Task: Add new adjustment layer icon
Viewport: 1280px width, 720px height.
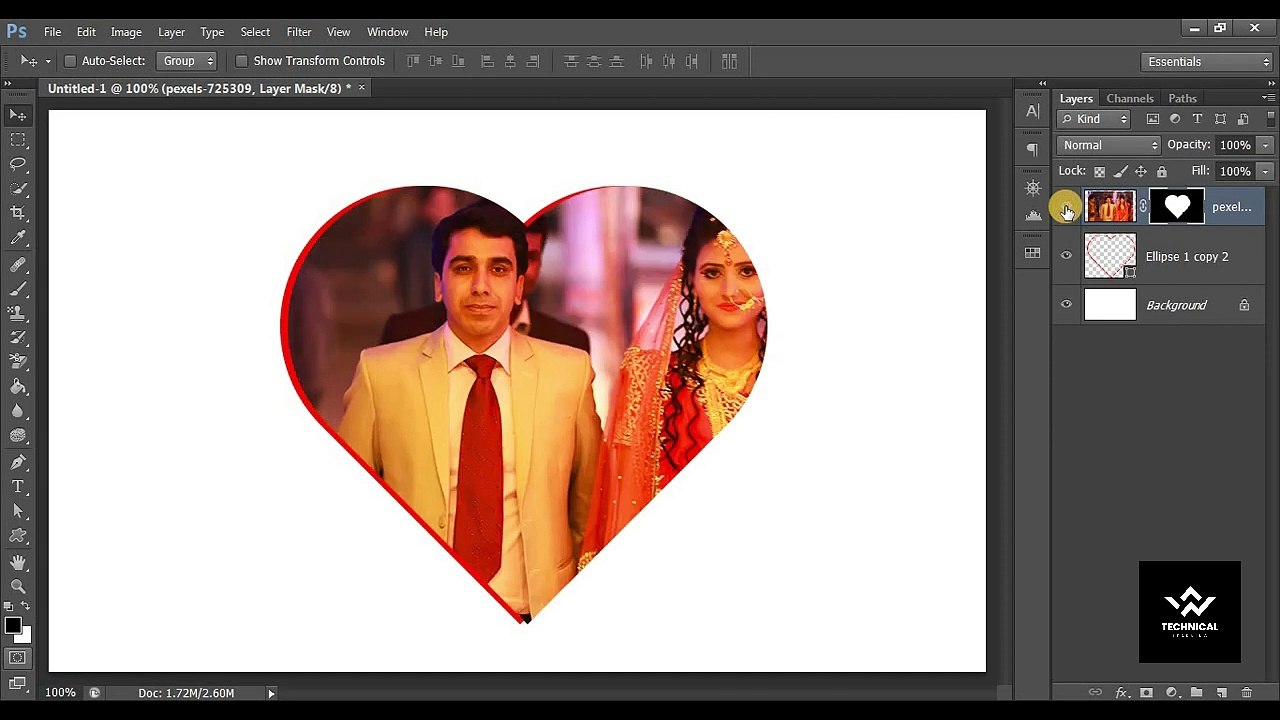Action: (x=1171, y=692)
